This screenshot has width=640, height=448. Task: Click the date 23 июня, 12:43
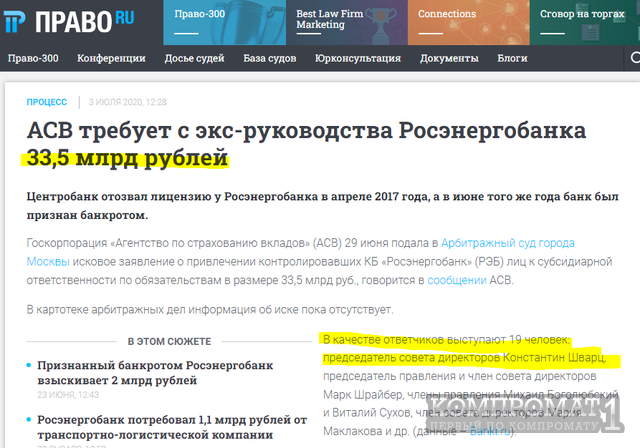(x=68, y=395)
